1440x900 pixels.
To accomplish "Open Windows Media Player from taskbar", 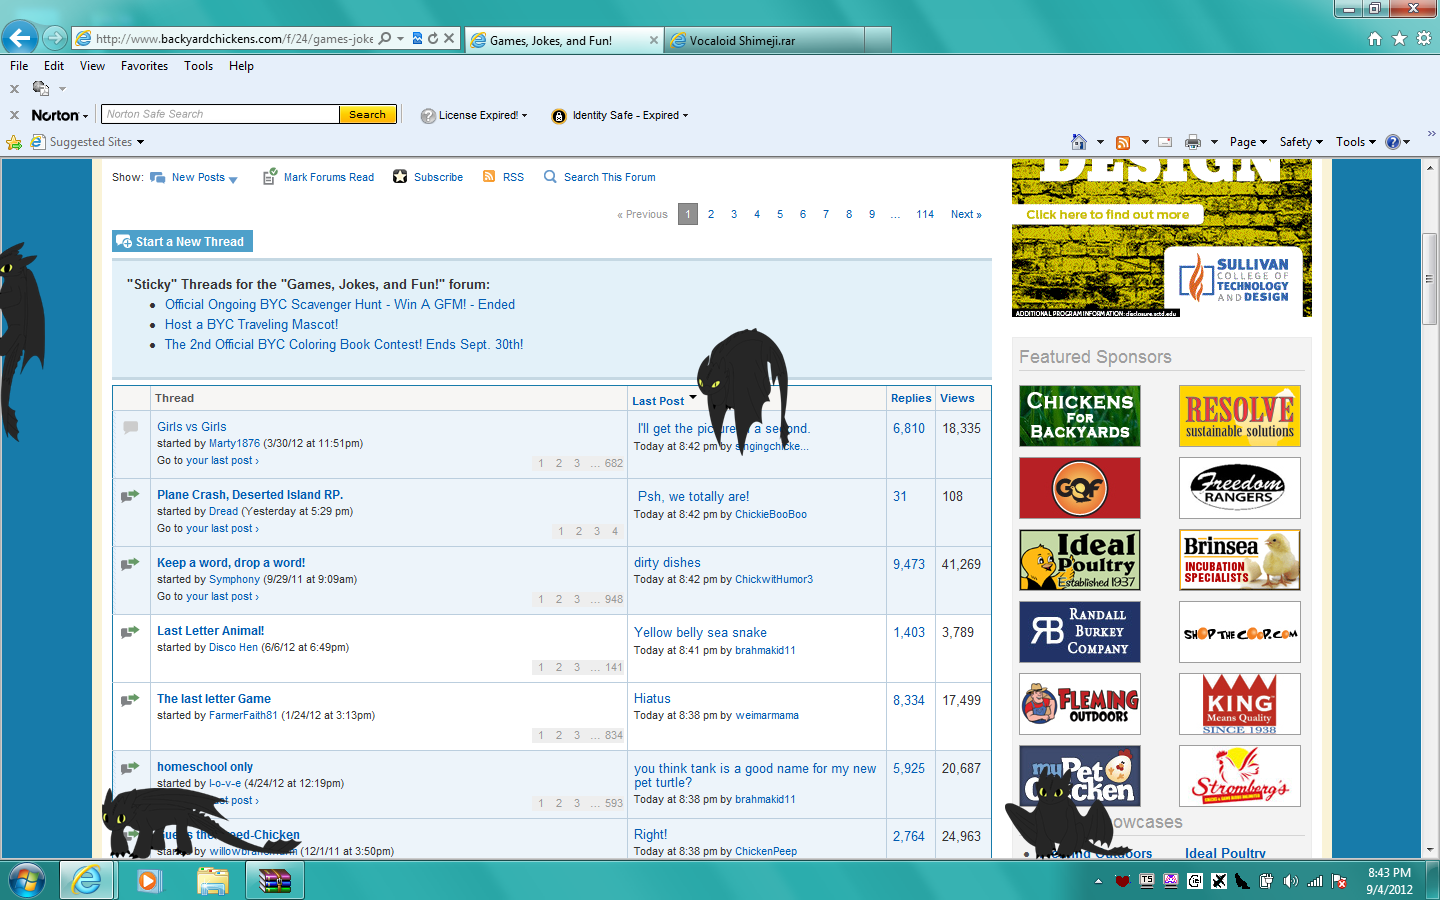I will point(149,880).
